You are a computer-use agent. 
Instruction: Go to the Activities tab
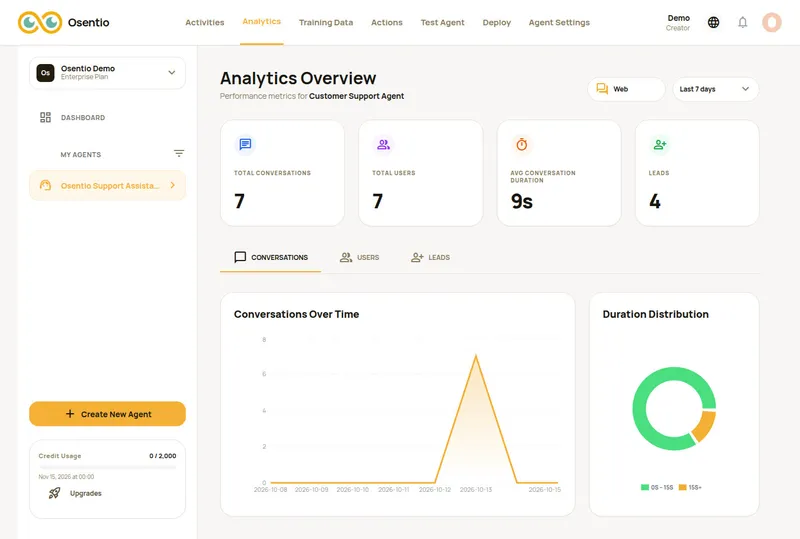pyautogui.click(x=205, y=22)
